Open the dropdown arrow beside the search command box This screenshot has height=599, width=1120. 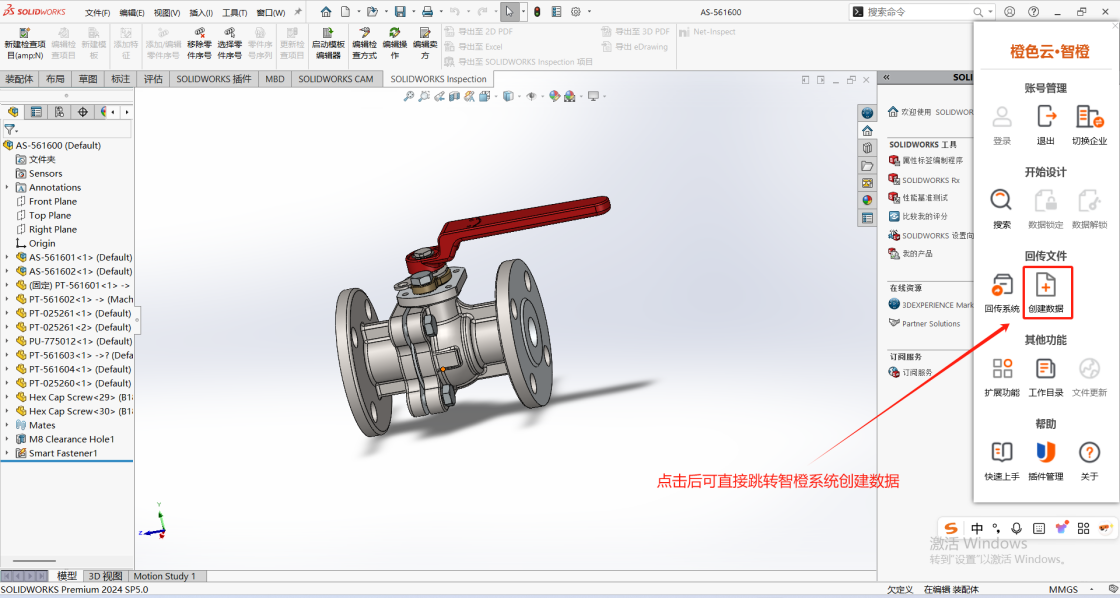991,12
